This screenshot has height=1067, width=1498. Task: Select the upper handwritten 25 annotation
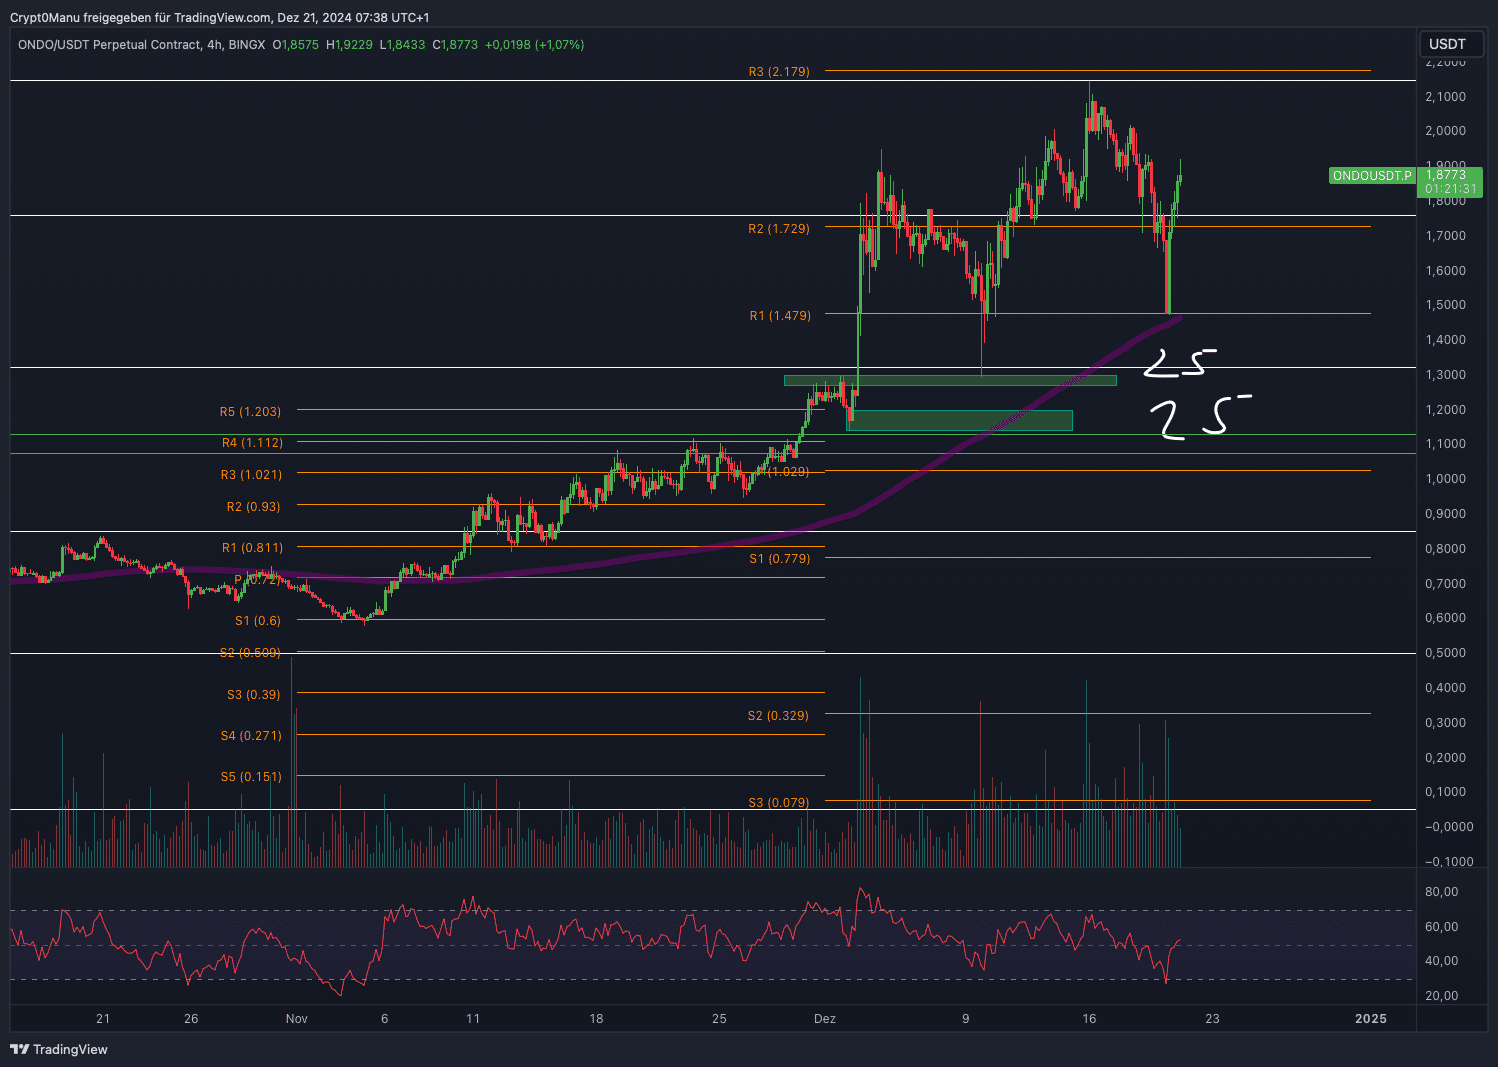point(1180,363)
